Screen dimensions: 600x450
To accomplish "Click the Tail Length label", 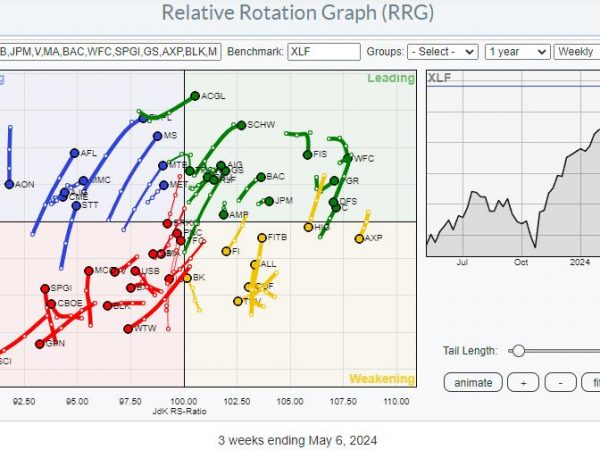I will 470,351.
